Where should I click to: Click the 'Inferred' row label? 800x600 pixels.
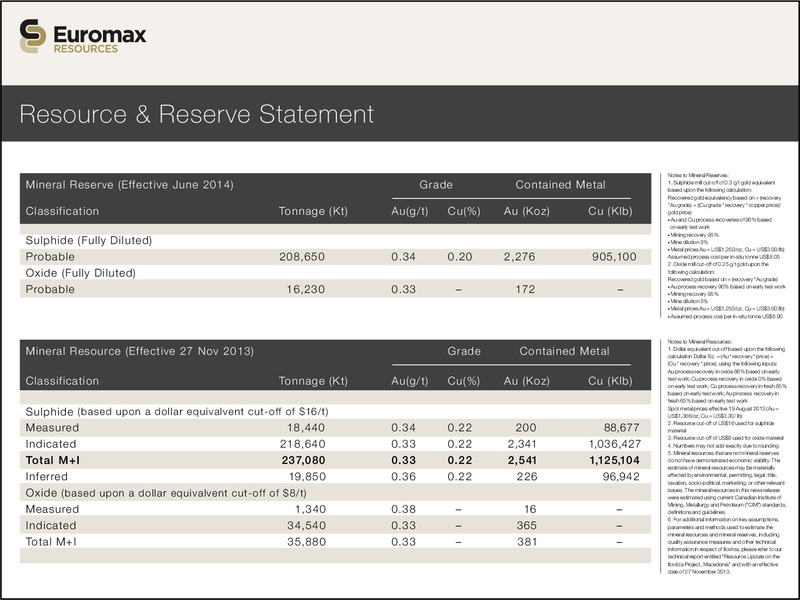[x=46, y=477]
